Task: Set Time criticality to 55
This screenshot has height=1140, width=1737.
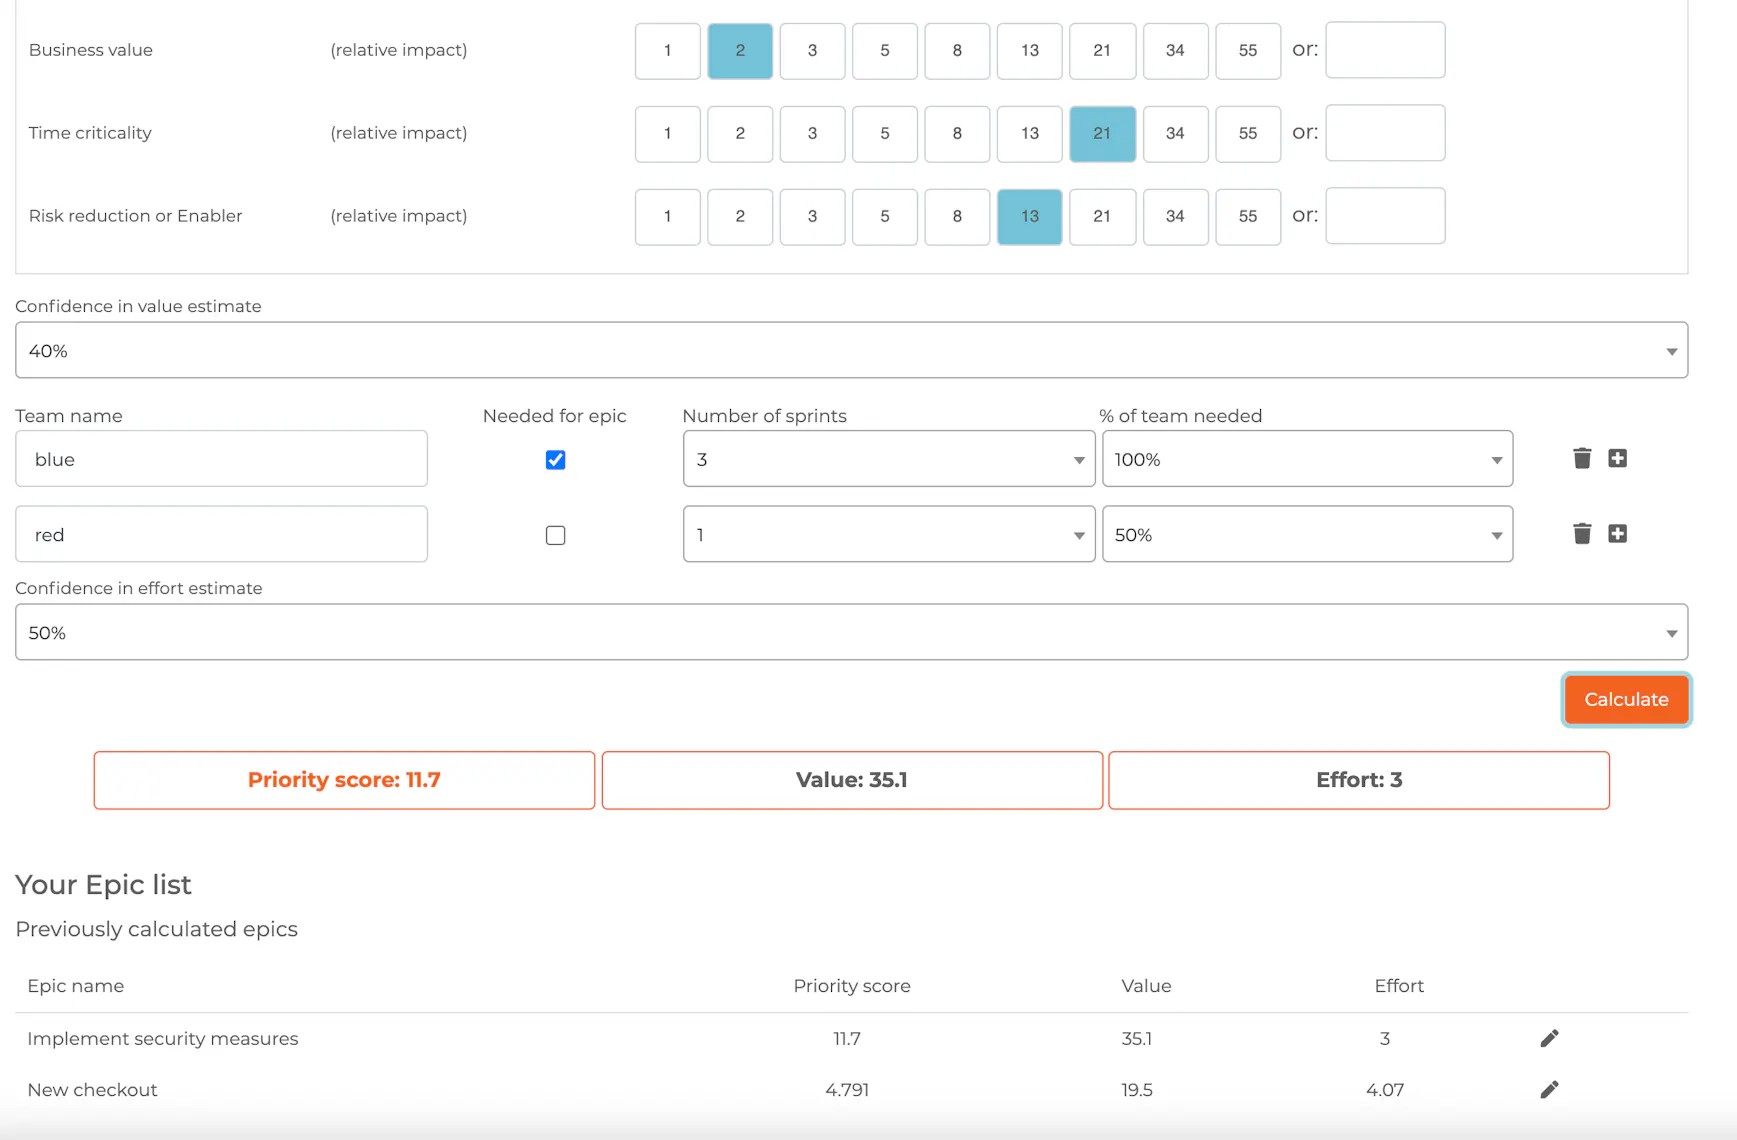Action: (x=1248, y=133)
